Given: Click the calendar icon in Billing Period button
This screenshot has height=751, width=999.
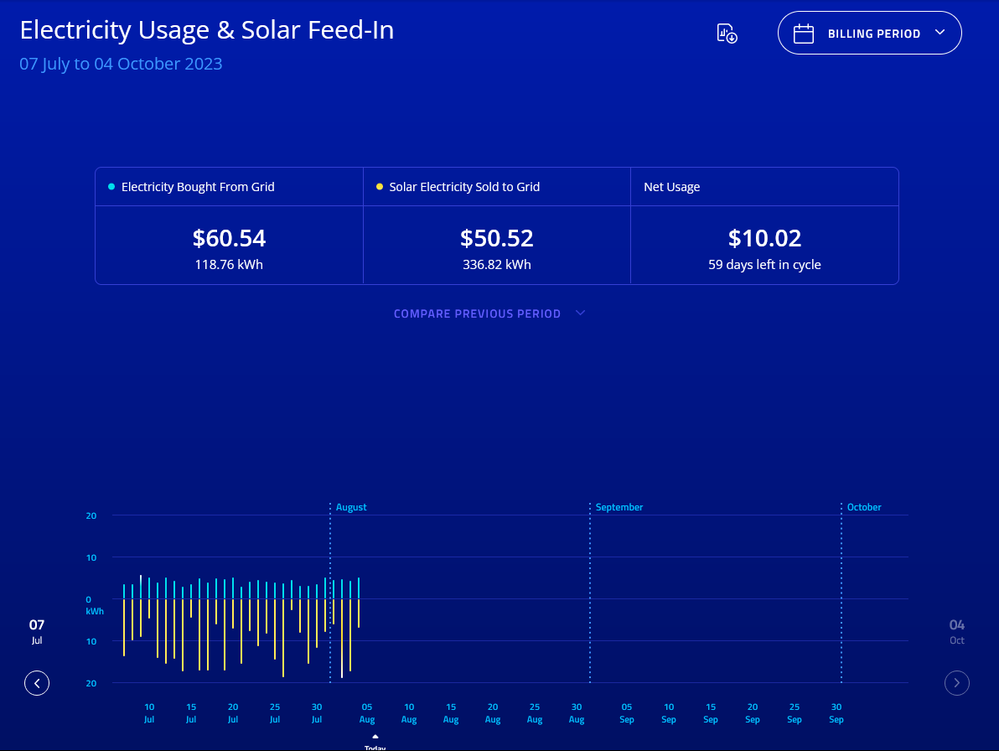Looking at the screenshot, I should pos(803,33).
